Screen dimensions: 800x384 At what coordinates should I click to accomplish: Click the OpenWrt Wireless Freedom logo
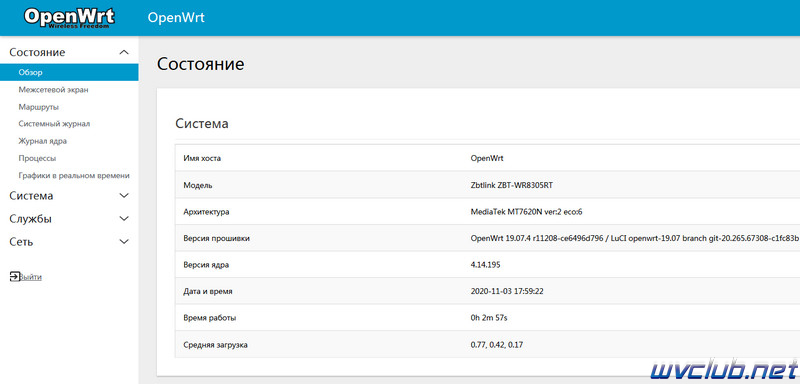[x=69, y=17]
